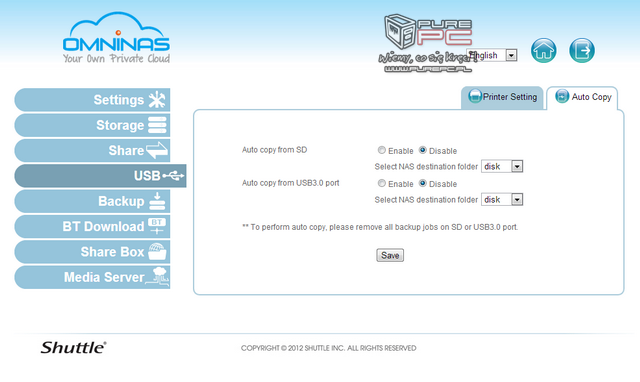
Task: Enable auto copy from USB3.0 port
Action: 382,183
